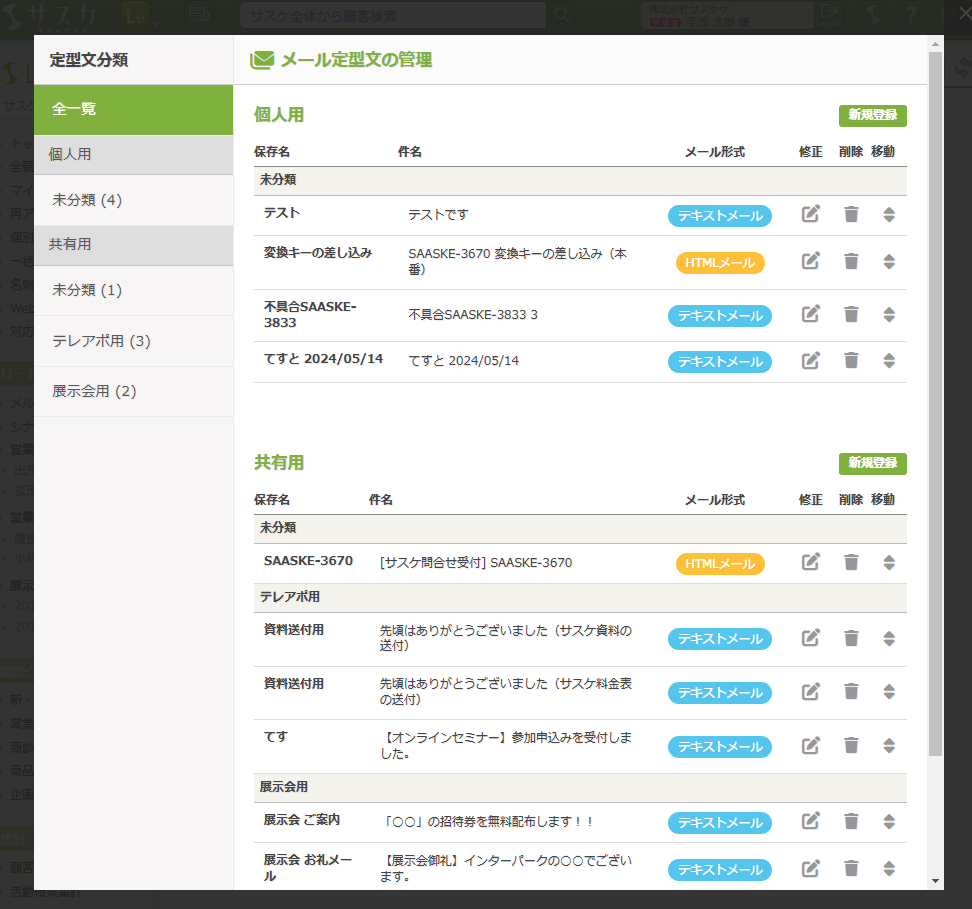Delete the てす online seminar template
Image resolution: width=972 pixels, height=909 pixels.
pyautogui.click(x=851, y=745)
